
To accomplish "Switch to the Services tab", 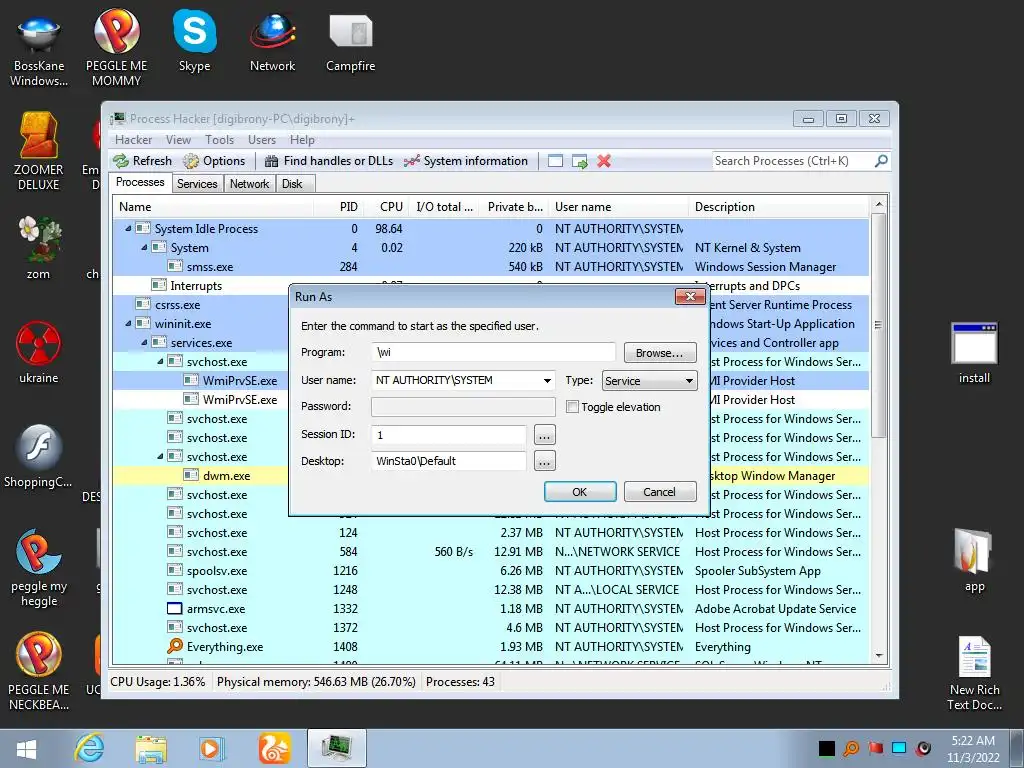I will coord(197,184).
